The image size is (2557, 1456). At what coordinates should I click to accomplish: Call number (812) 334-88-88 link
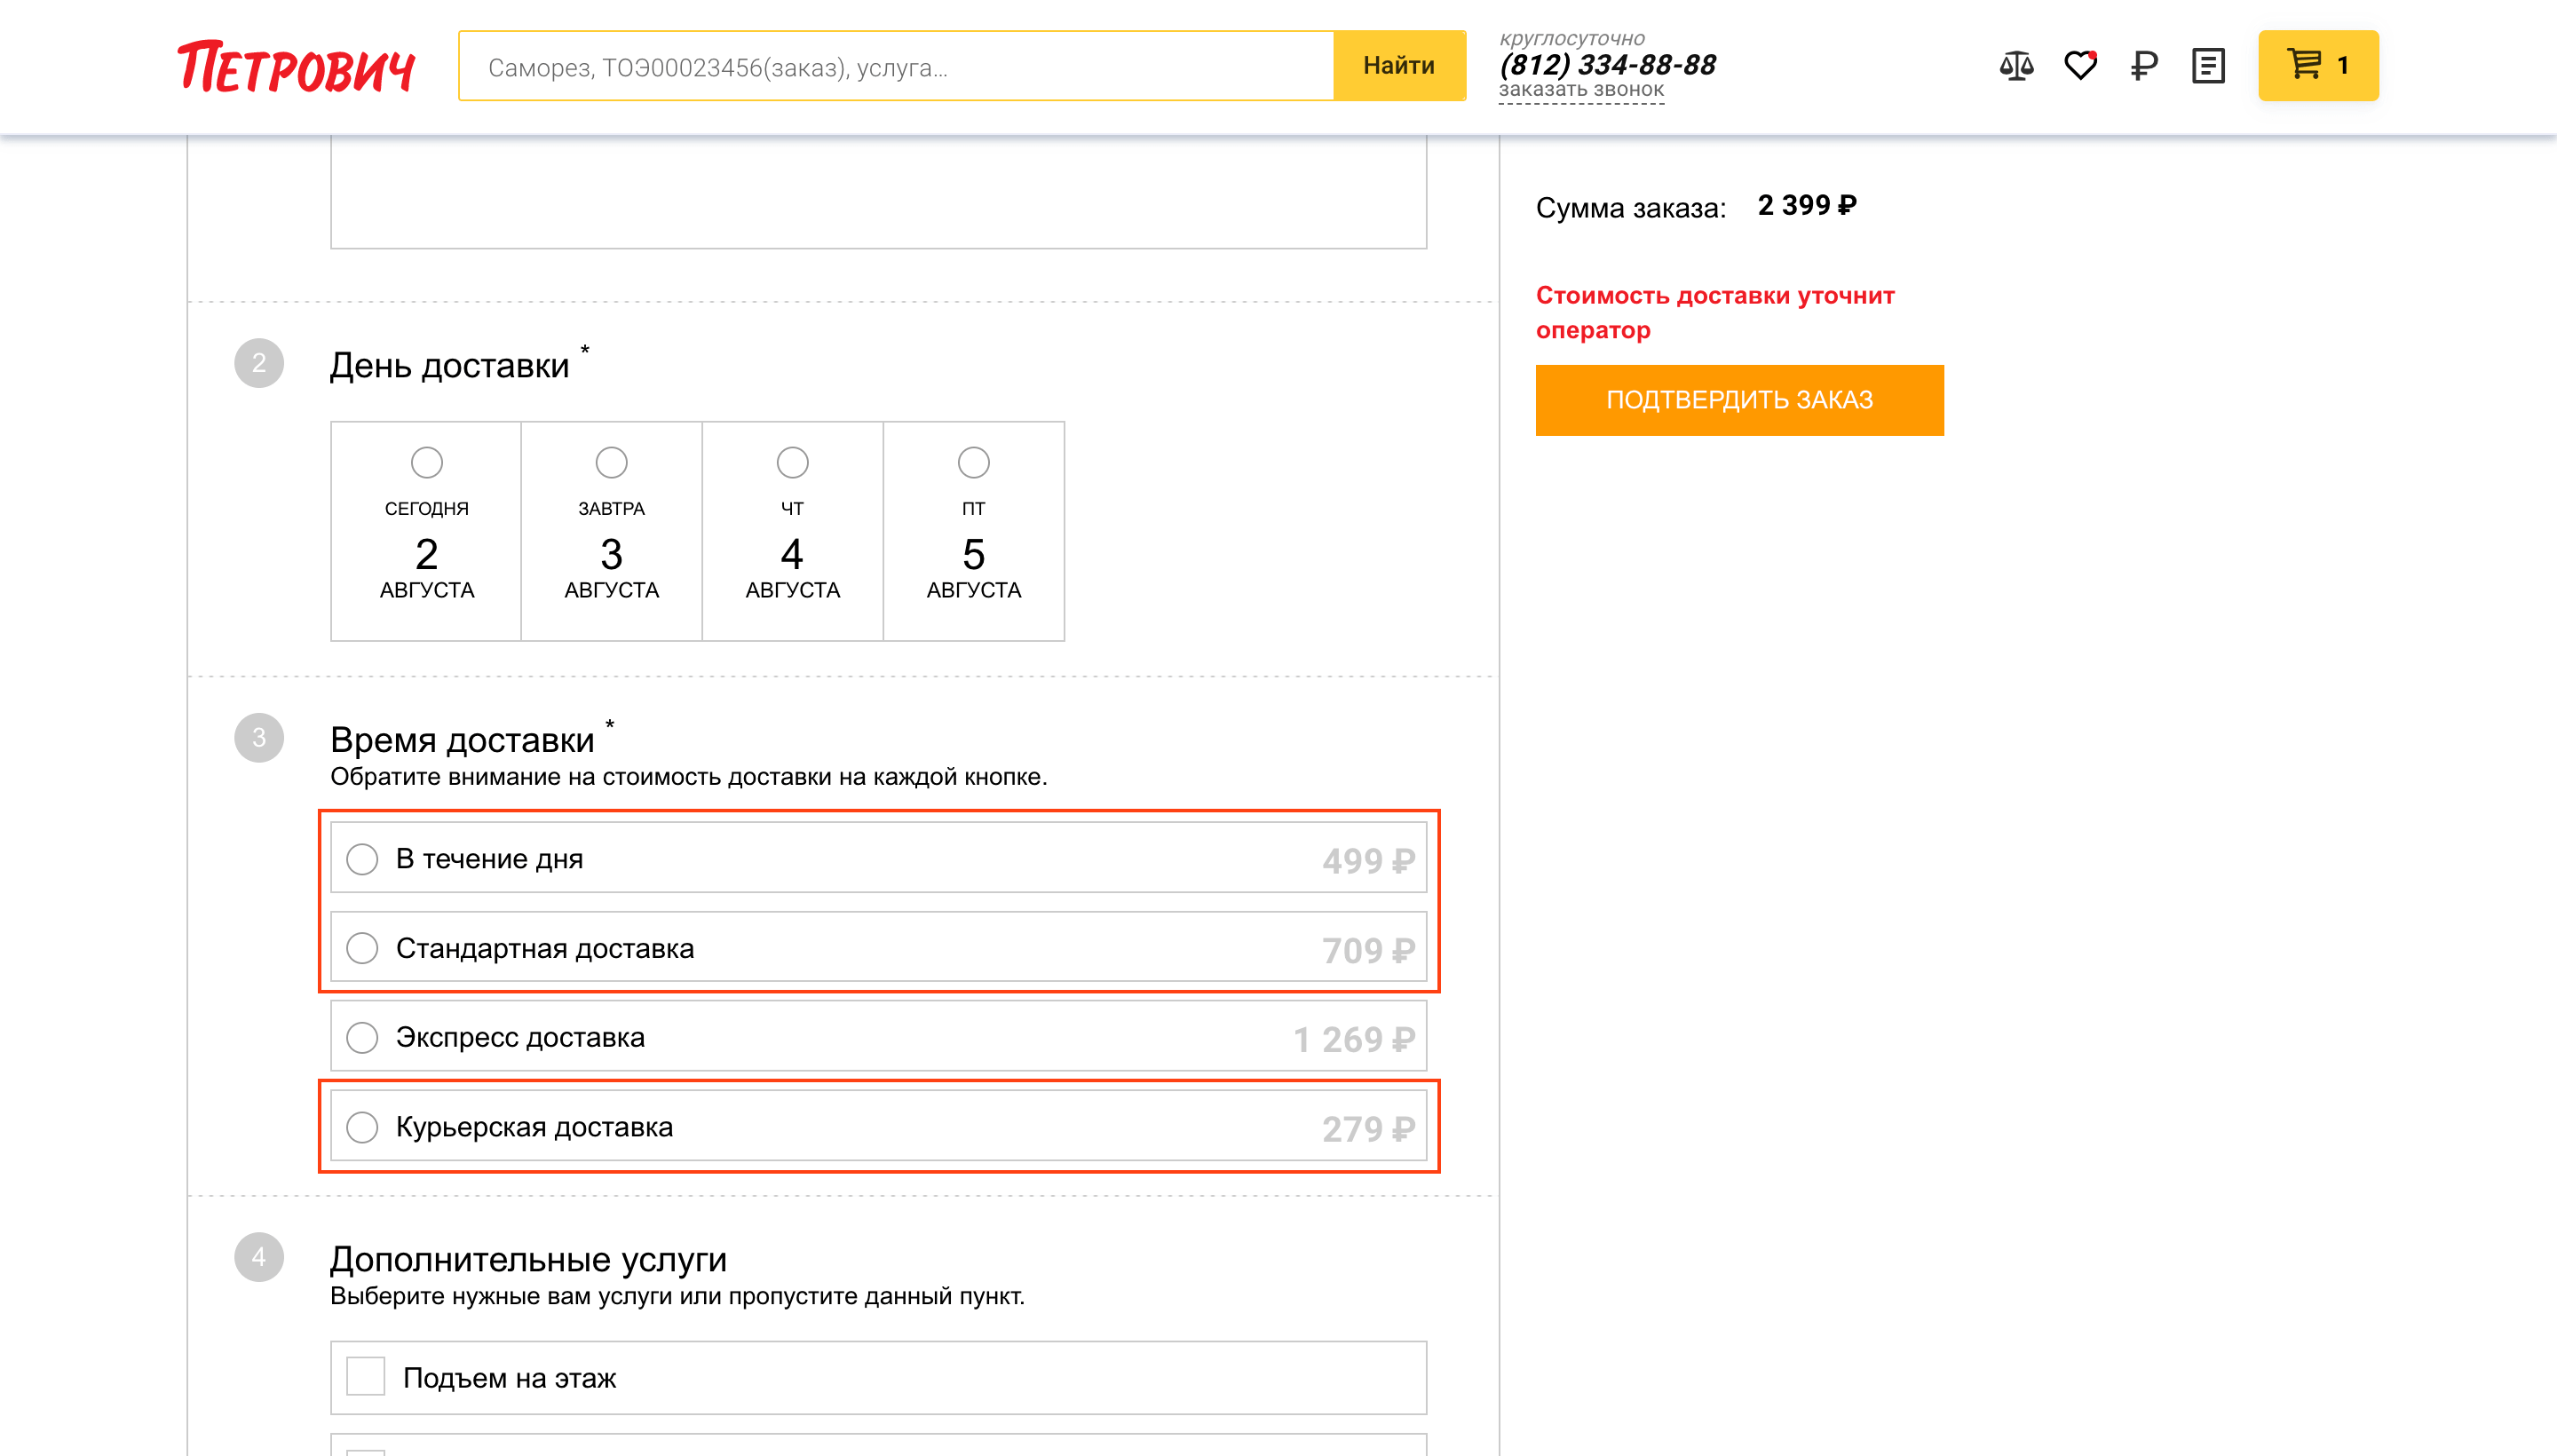tap(1607, 65)
